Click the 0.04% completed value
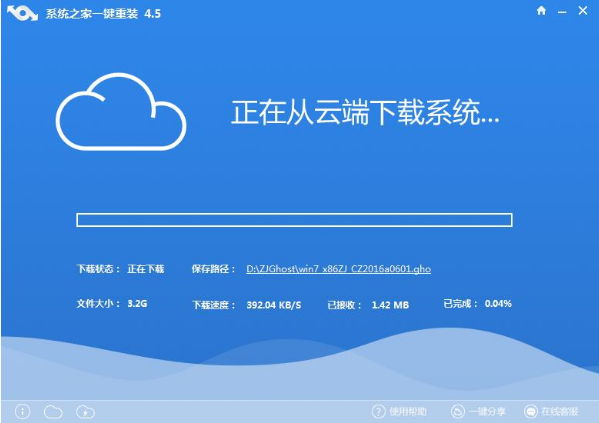 click(498, 304)
